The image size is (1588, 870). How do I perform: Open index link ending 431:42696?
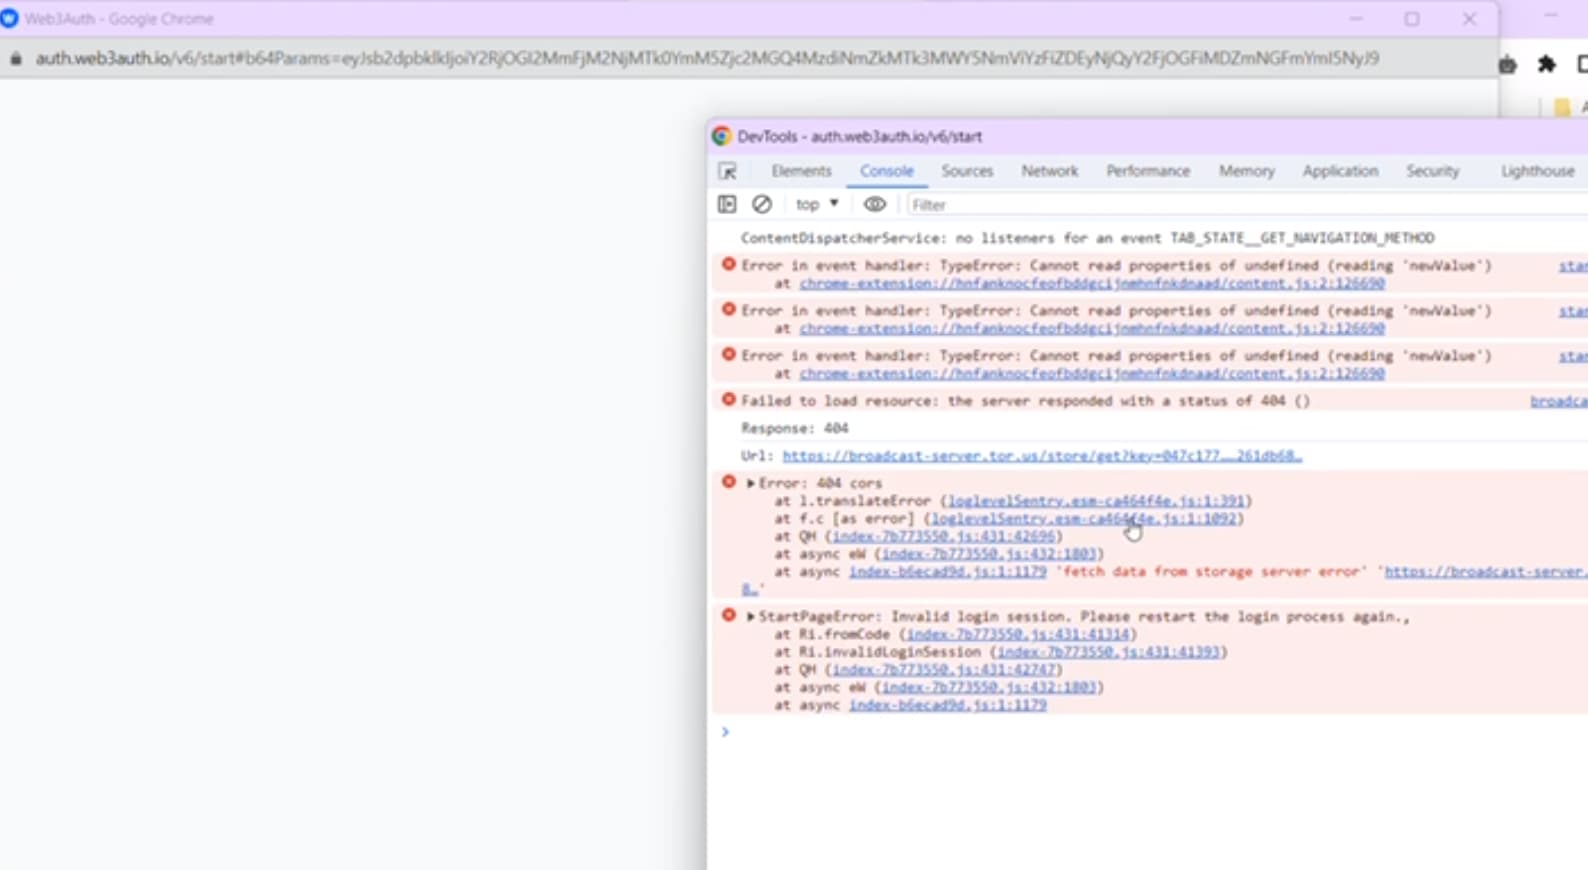pos(944,537)
